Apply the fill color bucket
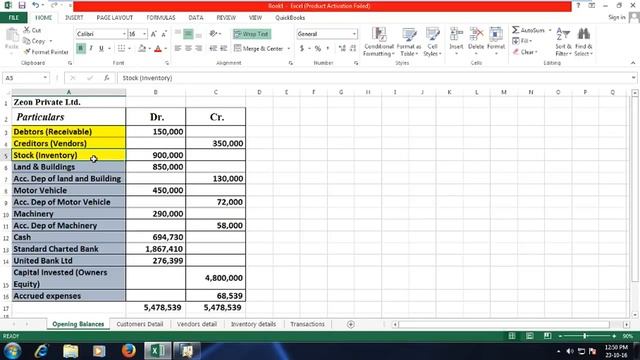Screen dimensions: 640x360 [x=141, y=48]
